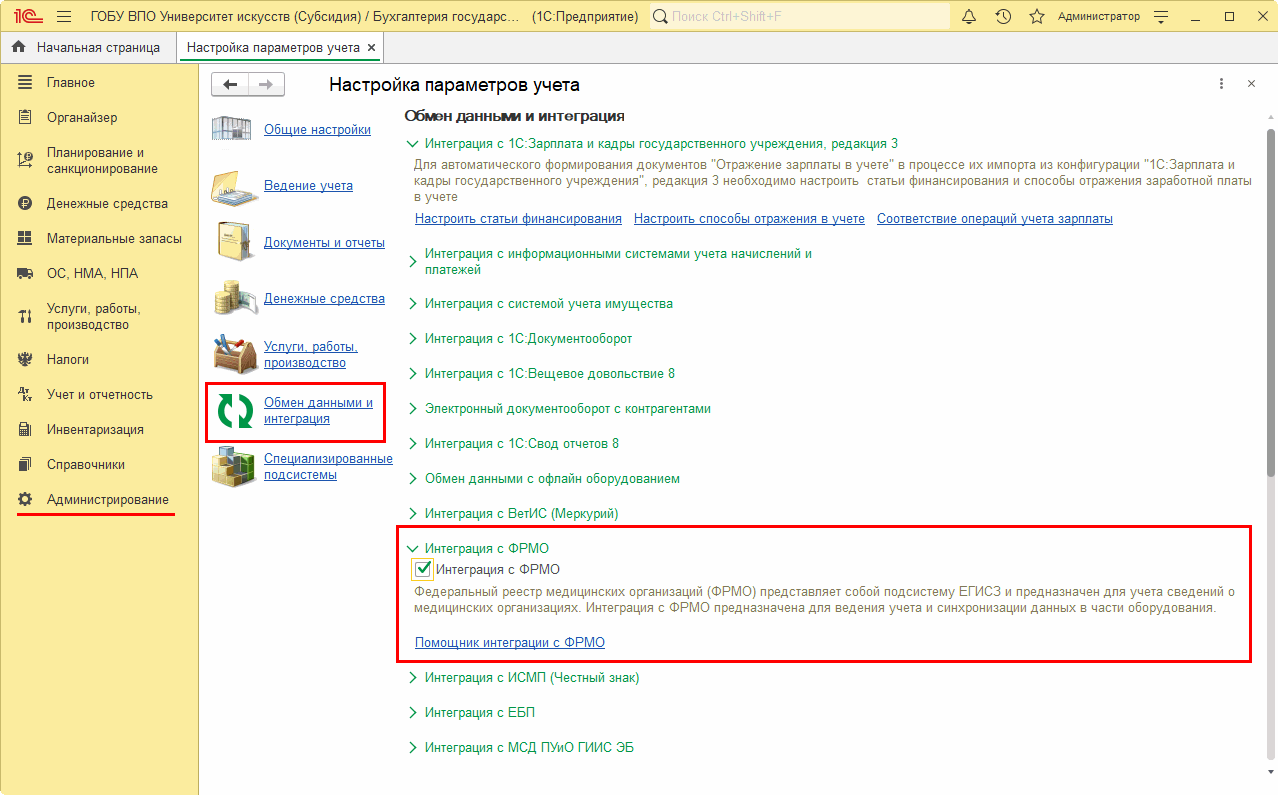Click Настроить статьи финансирования link
This screenshot has width=1278, height=795.
(x=518, y=219)
